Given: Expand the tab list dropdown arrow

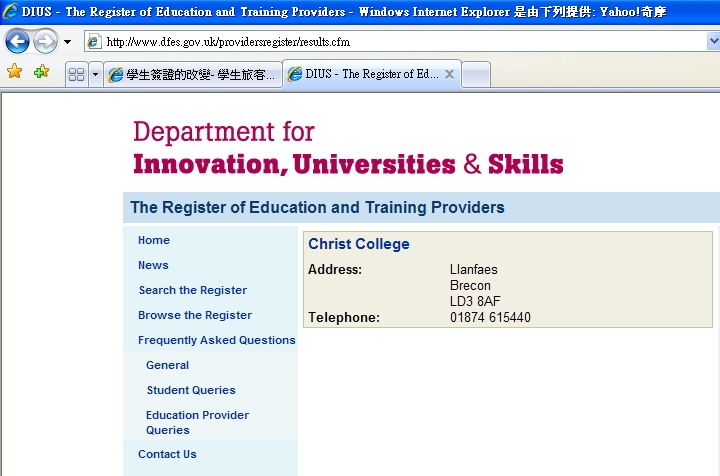Looking at the screenshot, I should [96, 74].
